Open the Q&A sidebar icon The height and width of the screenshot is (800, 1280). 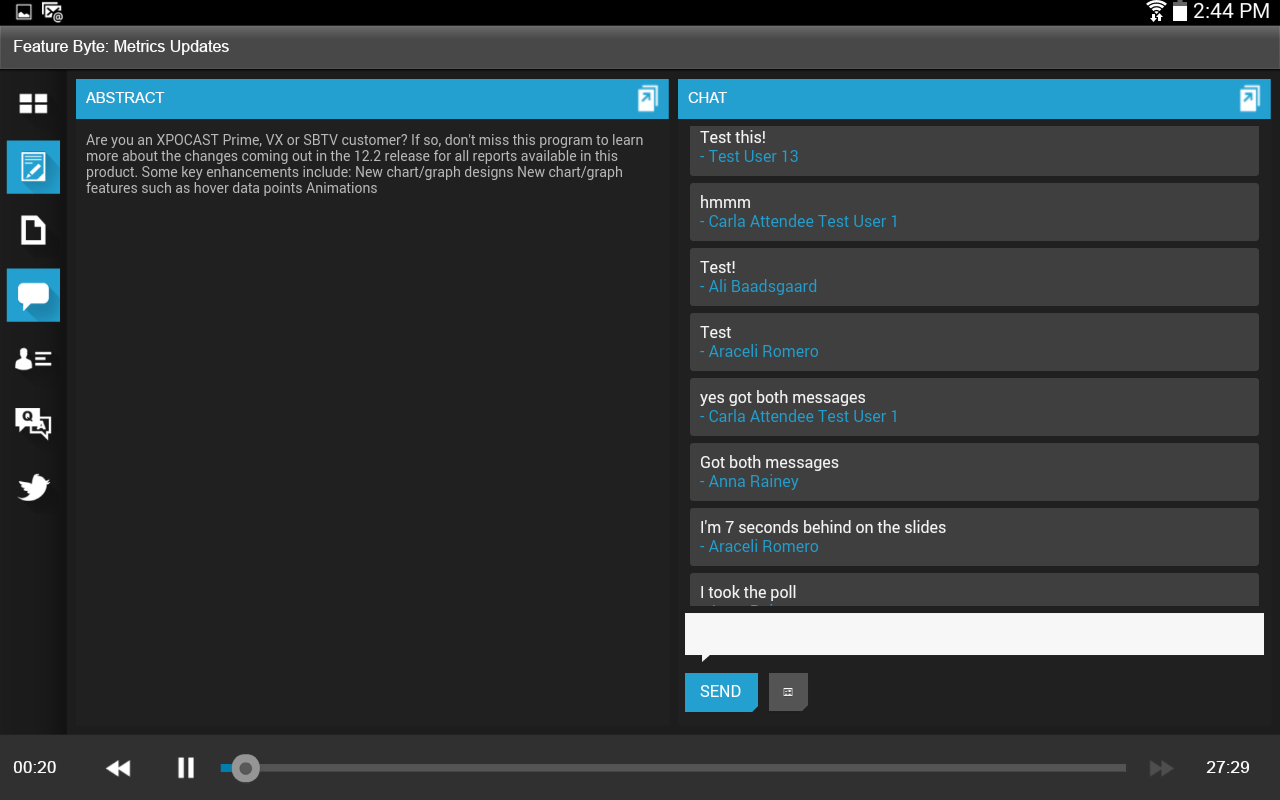(x=33, y=423)
